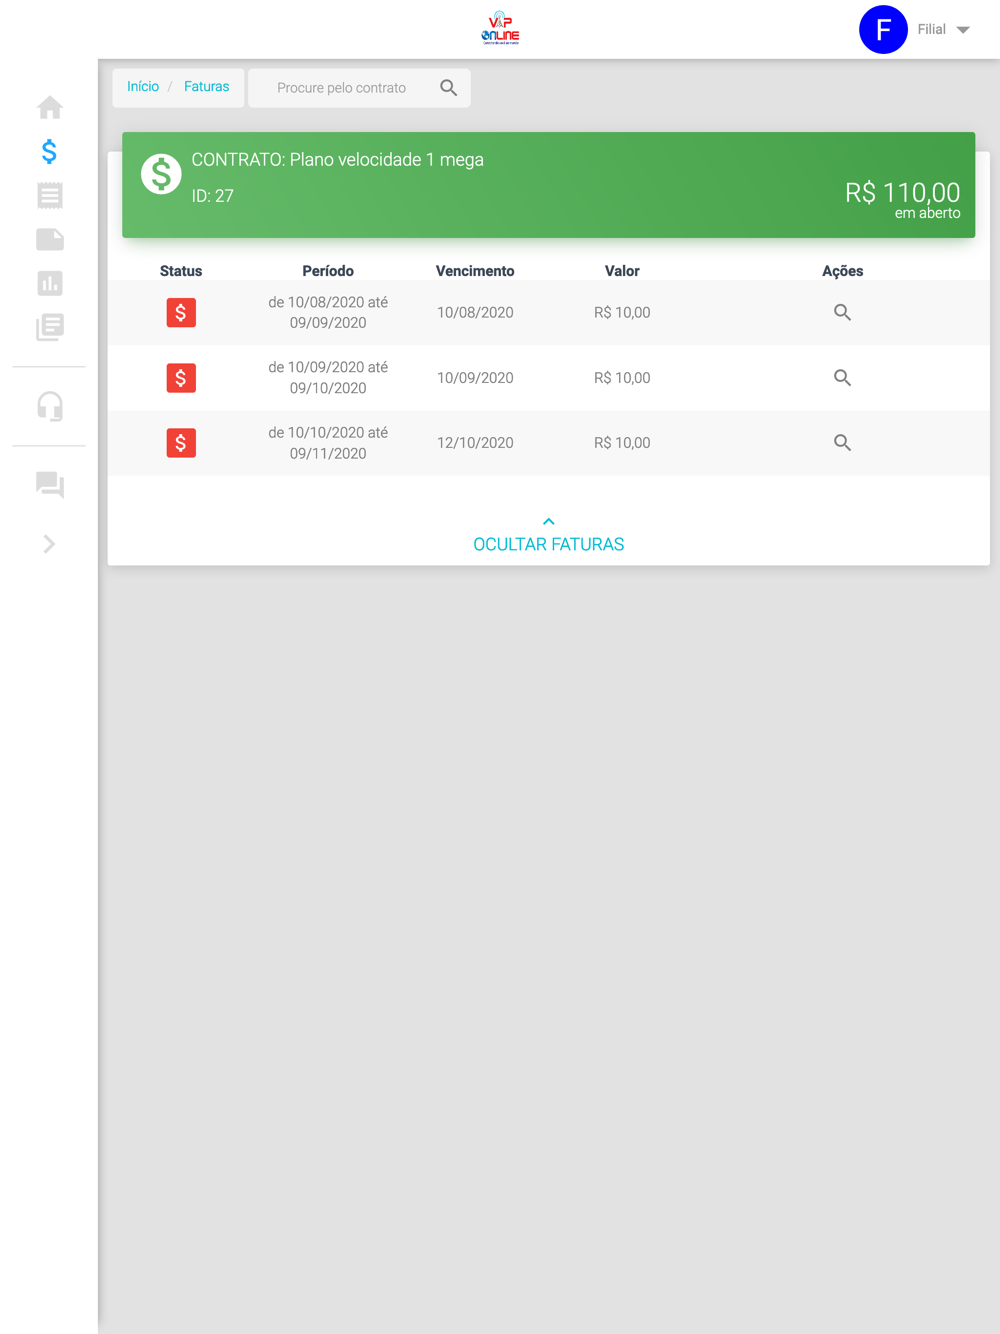The height and width of the screenshot is (1334, 1000).
Task: Open the Filial user dropdown arrow
Action: pyautogui.click(x=963, y=30)
